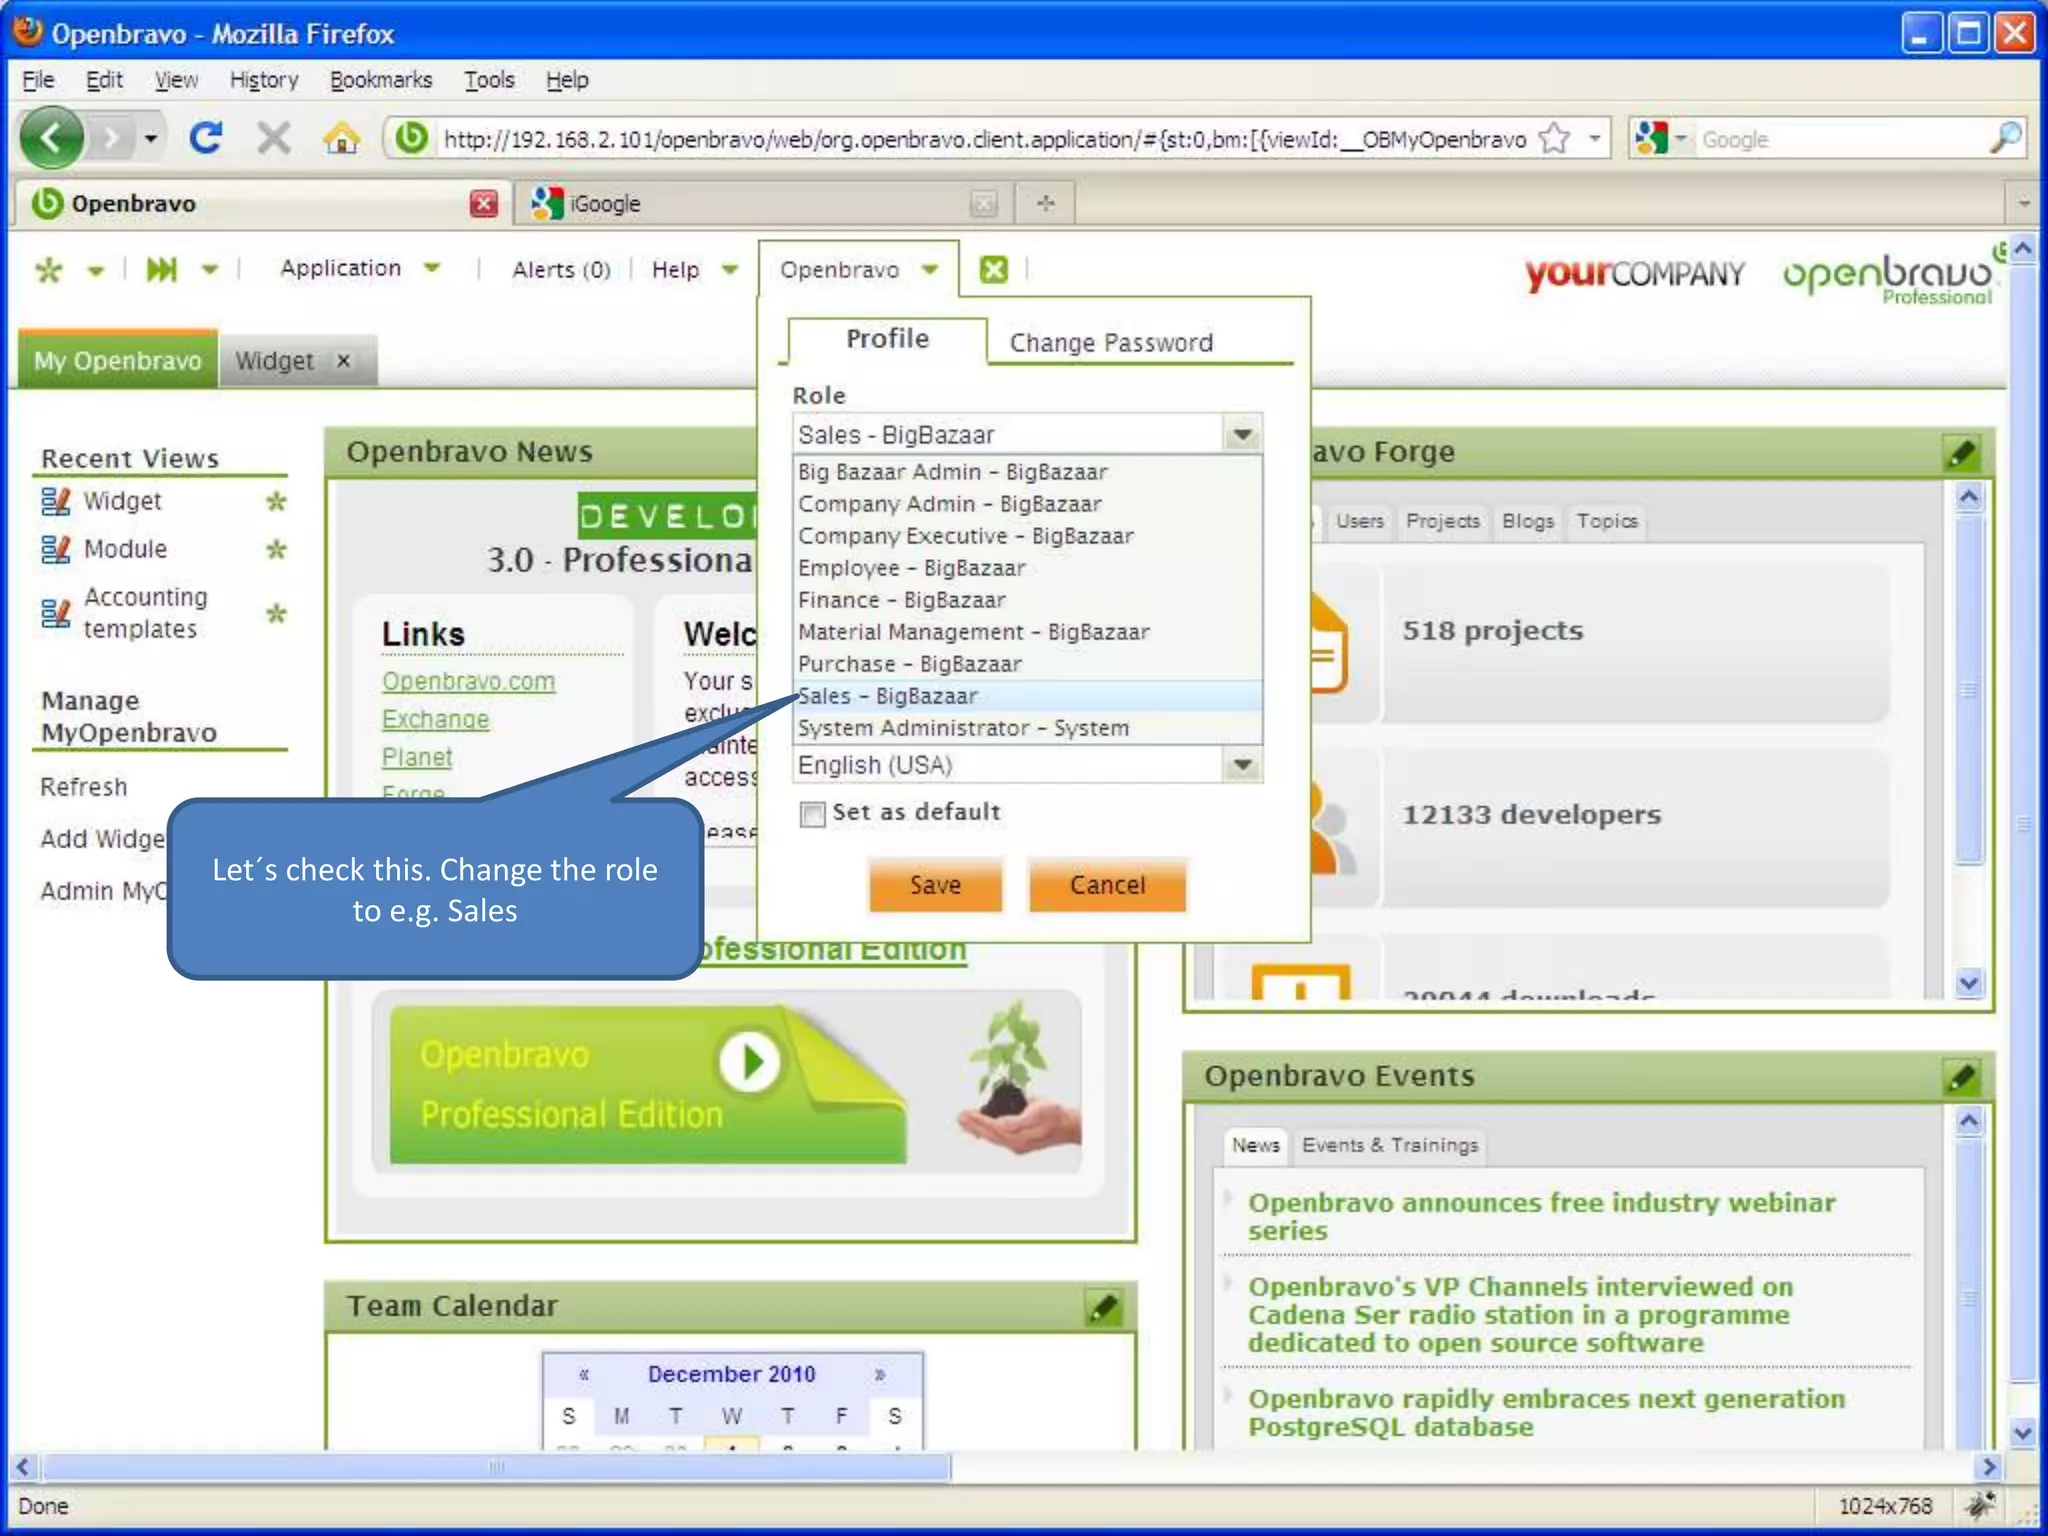The image size is (2048, 1536).
Task: Click the Cancel button
Action: [x=1107, y=885]
